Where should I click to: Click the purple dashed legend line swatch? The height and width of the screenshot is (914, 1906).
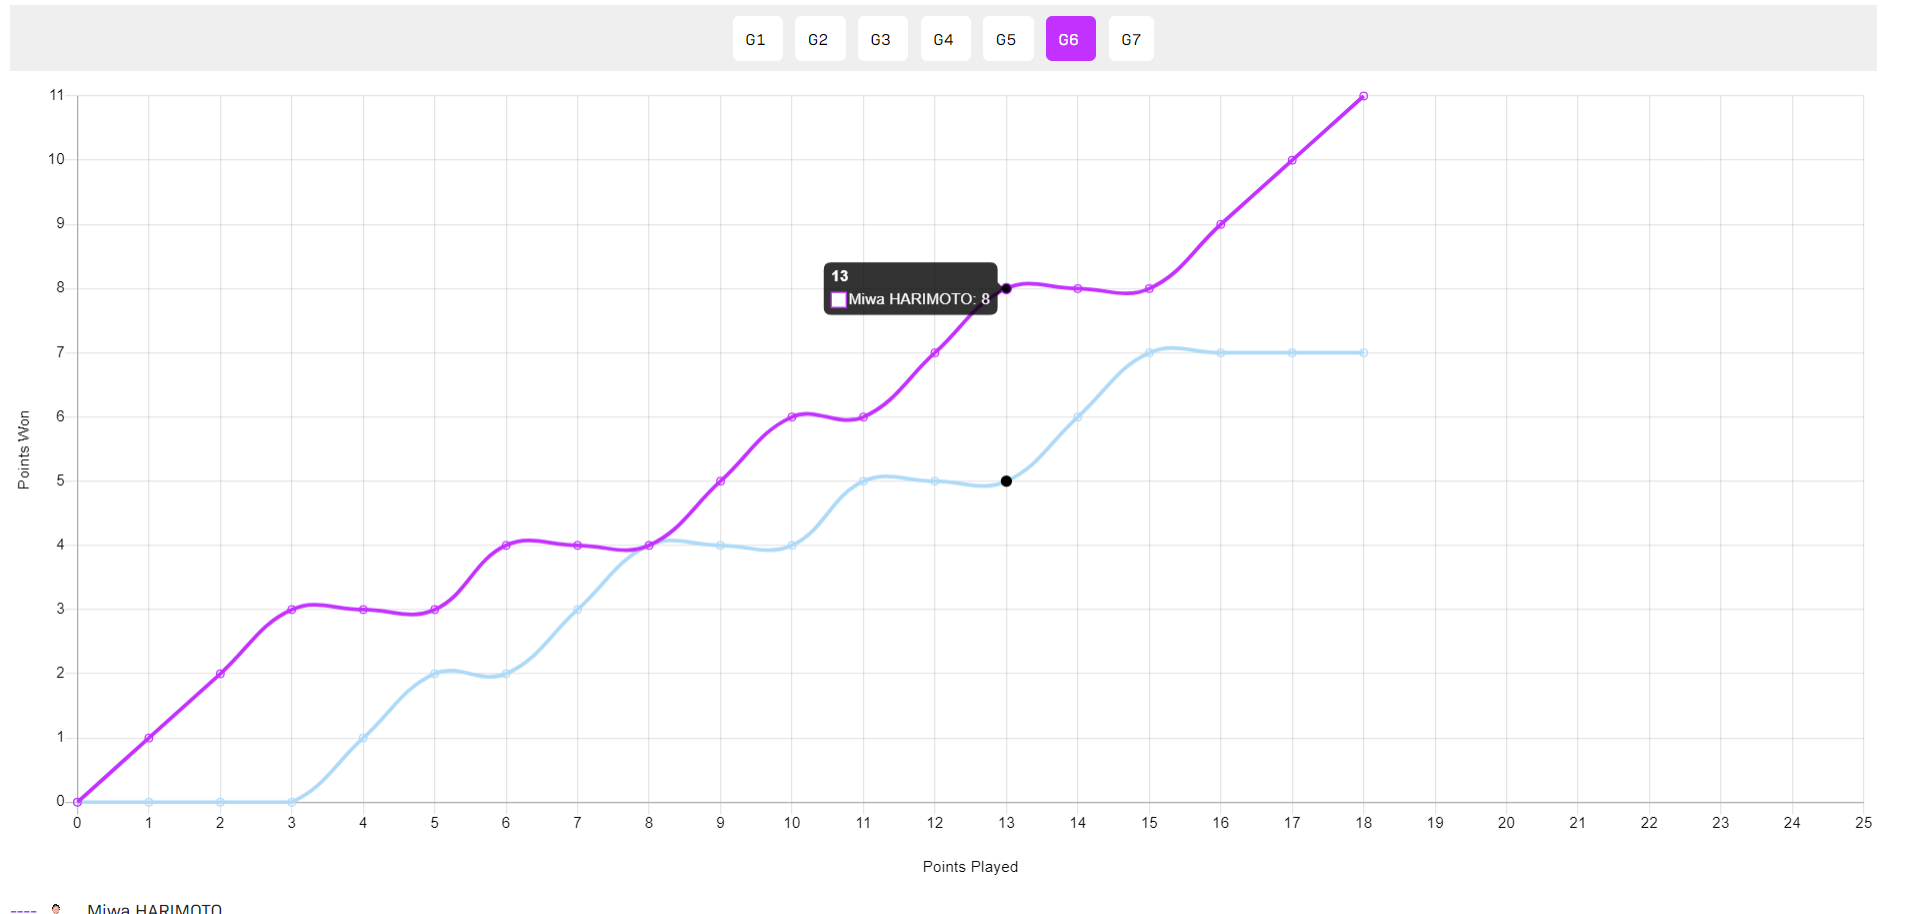coord(23,910)
